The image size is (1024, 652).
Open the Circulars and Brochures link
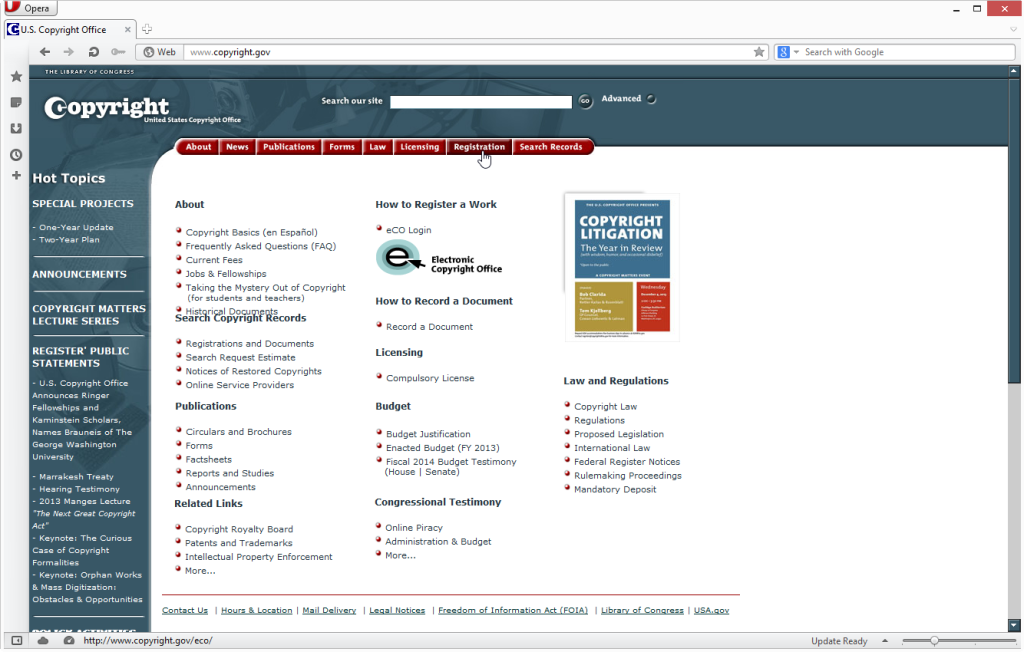[x=238, y=432]
